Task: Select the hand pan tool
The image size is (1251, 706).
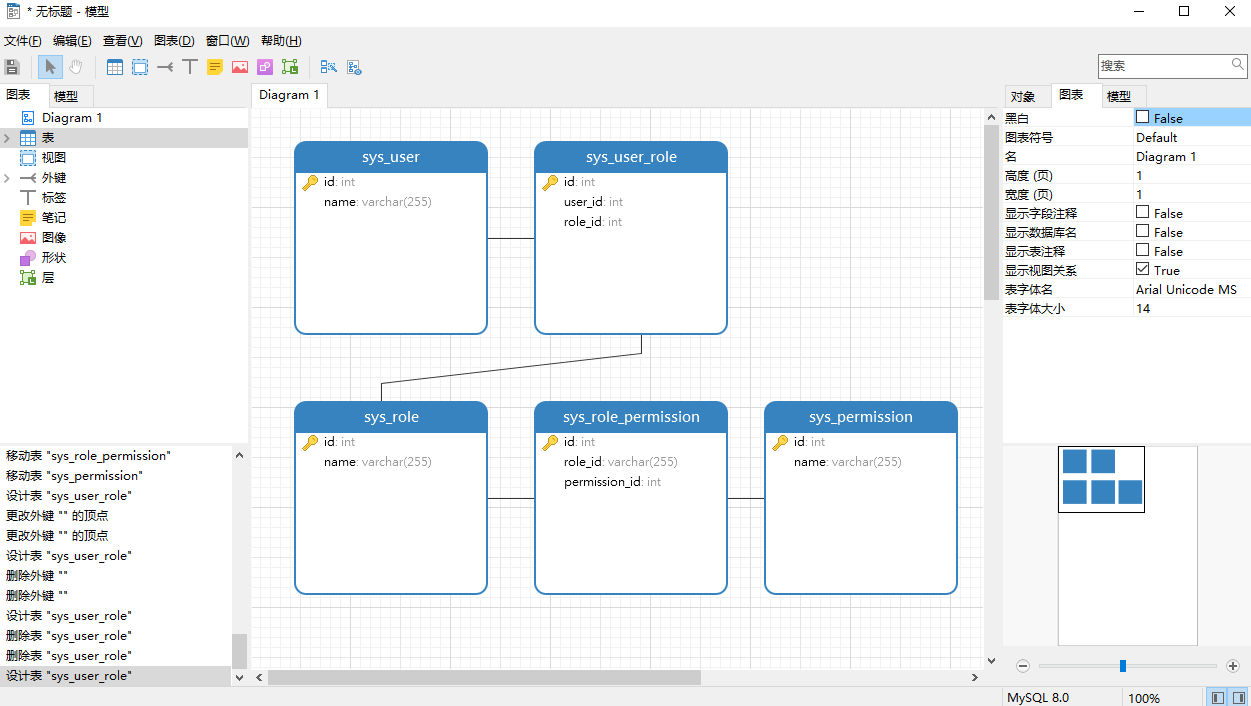Action: (x=75, y=67)
